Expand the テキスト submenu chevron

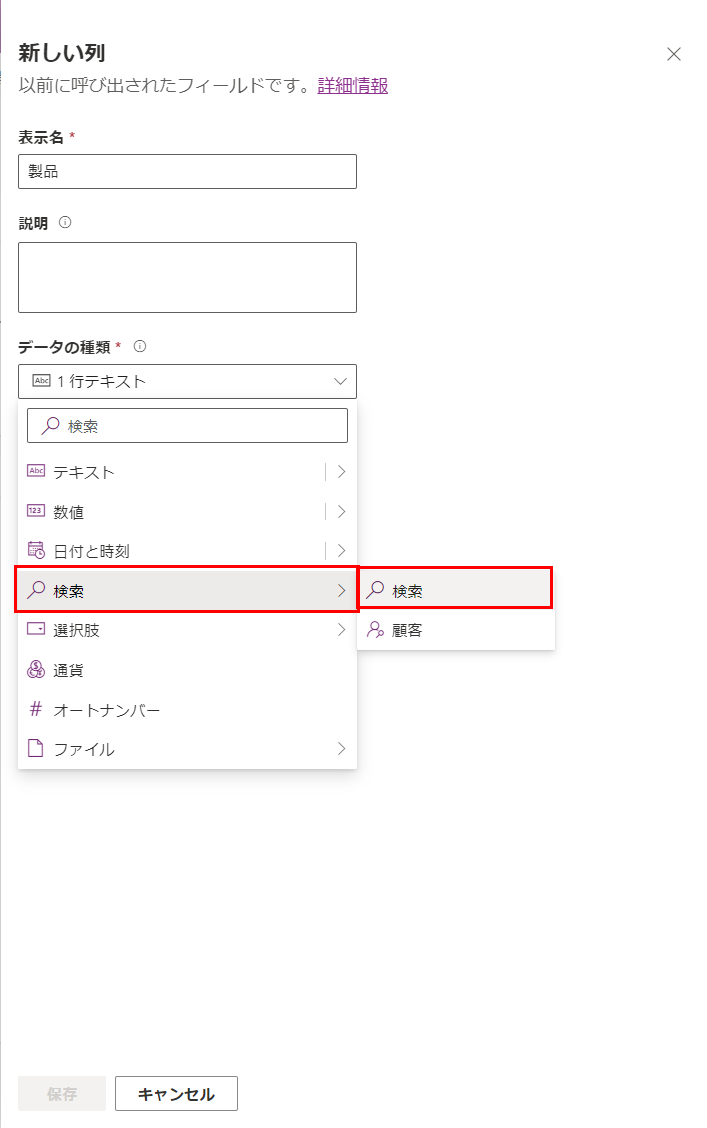pyautogui.click(x=343, y=471)
